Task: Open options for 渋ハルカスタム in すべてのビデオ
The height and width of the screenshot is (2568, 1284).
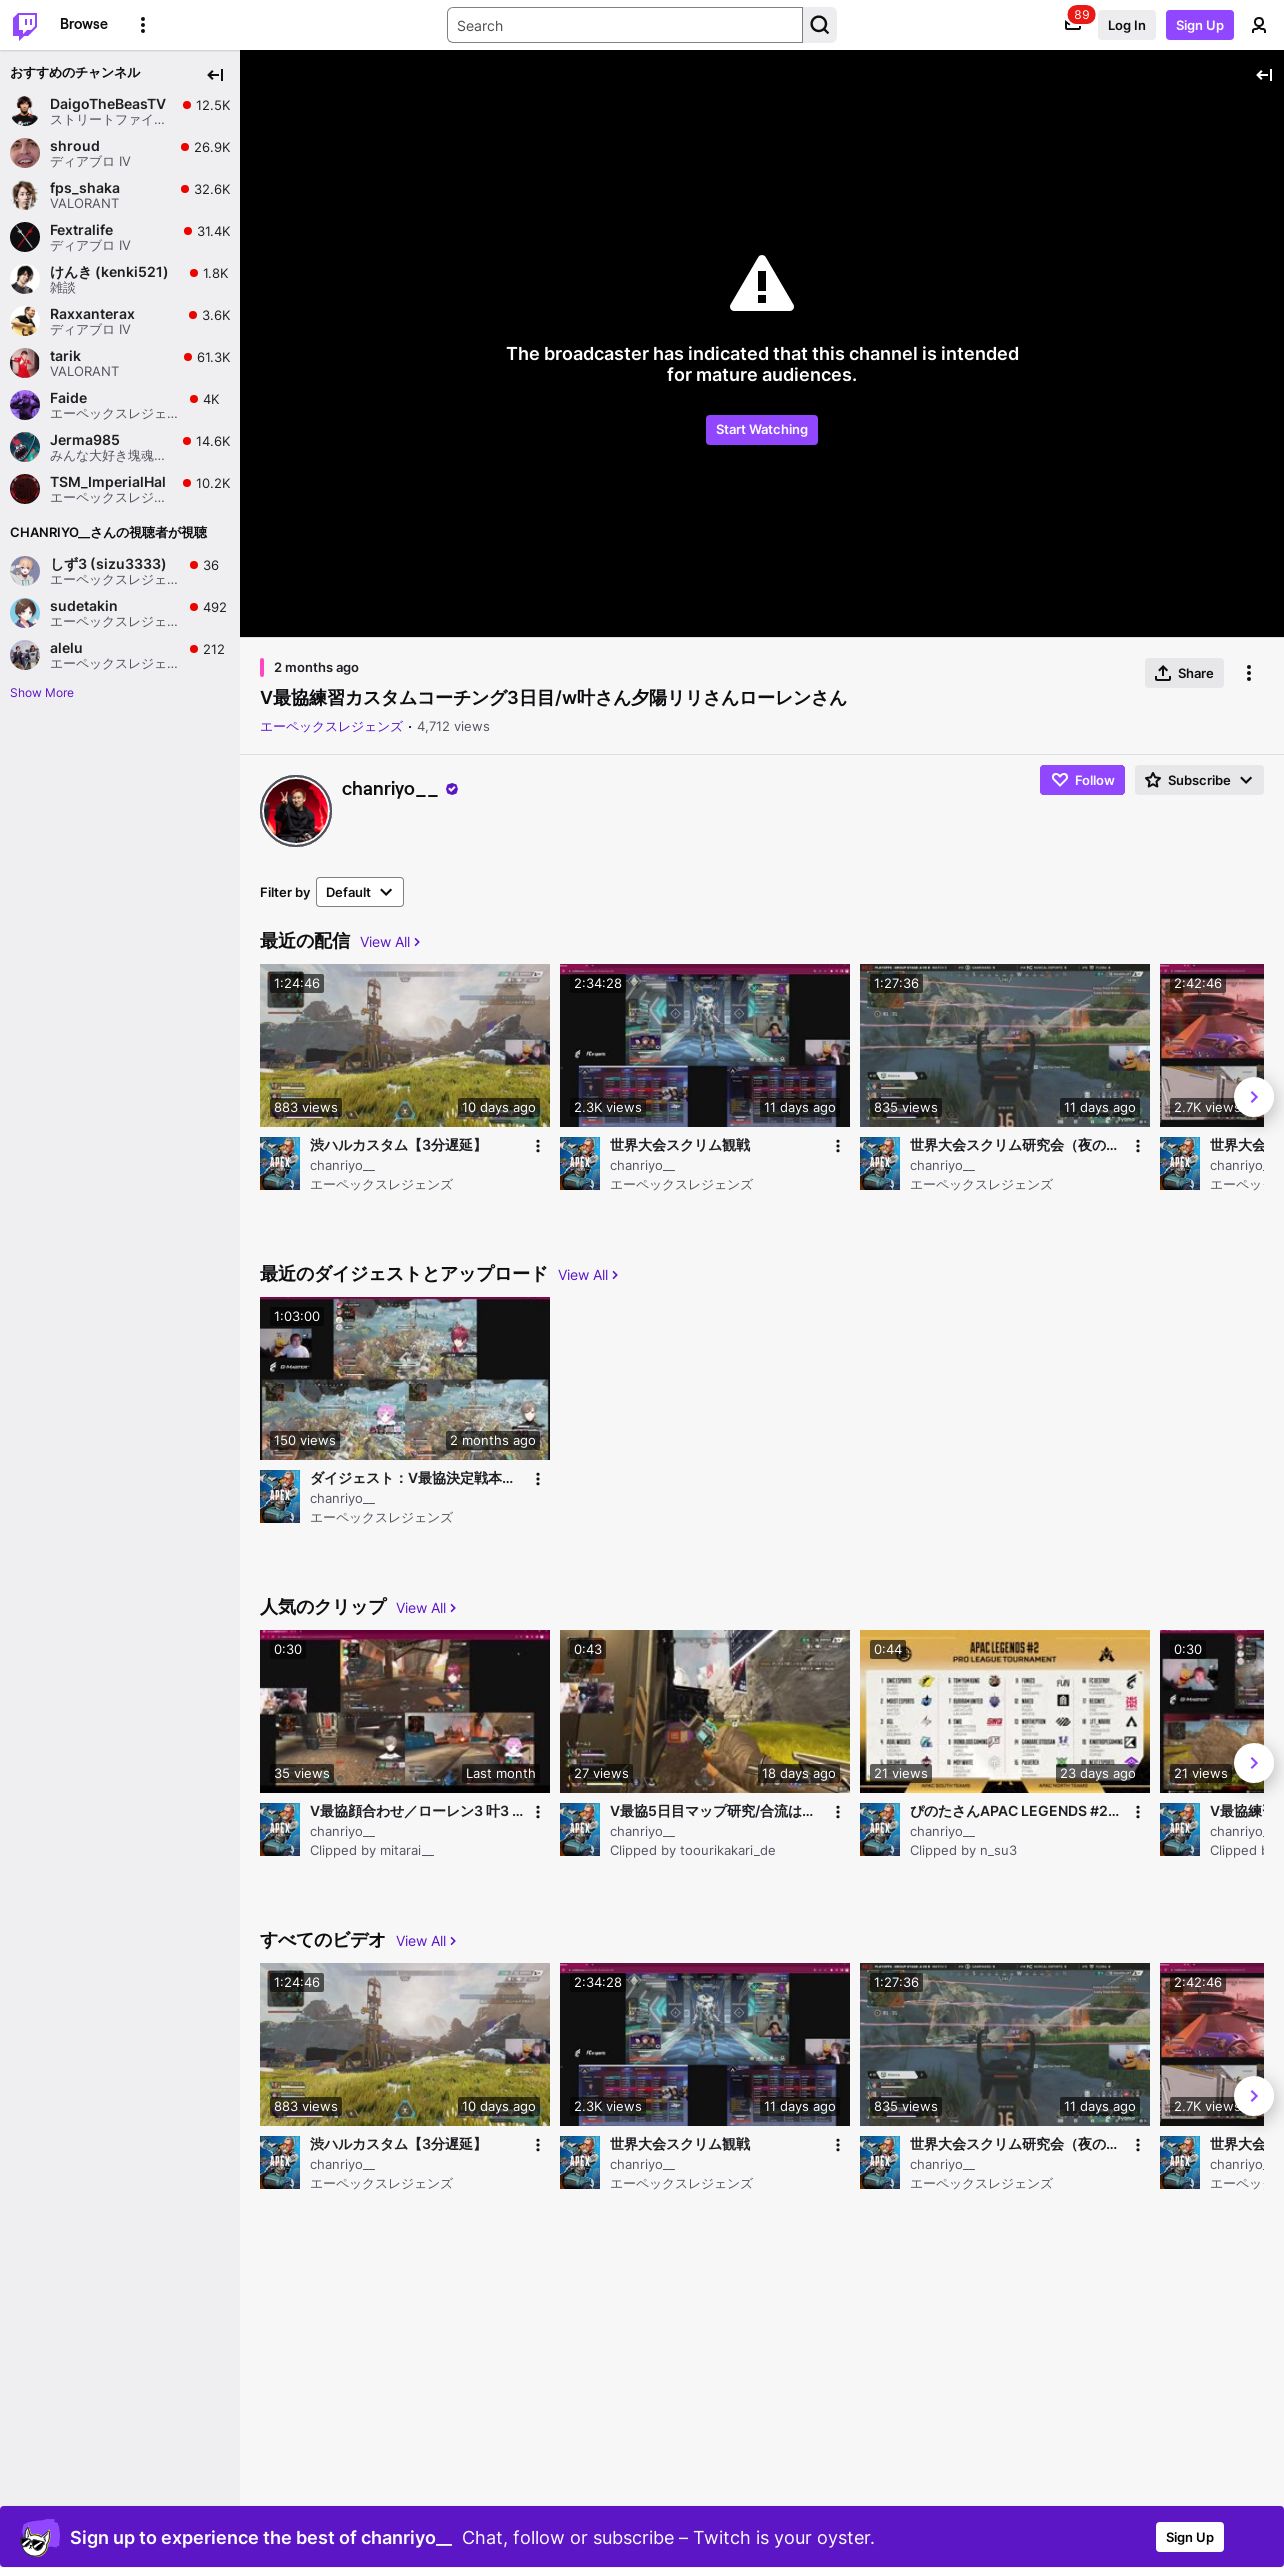Action: [538, 2145]
